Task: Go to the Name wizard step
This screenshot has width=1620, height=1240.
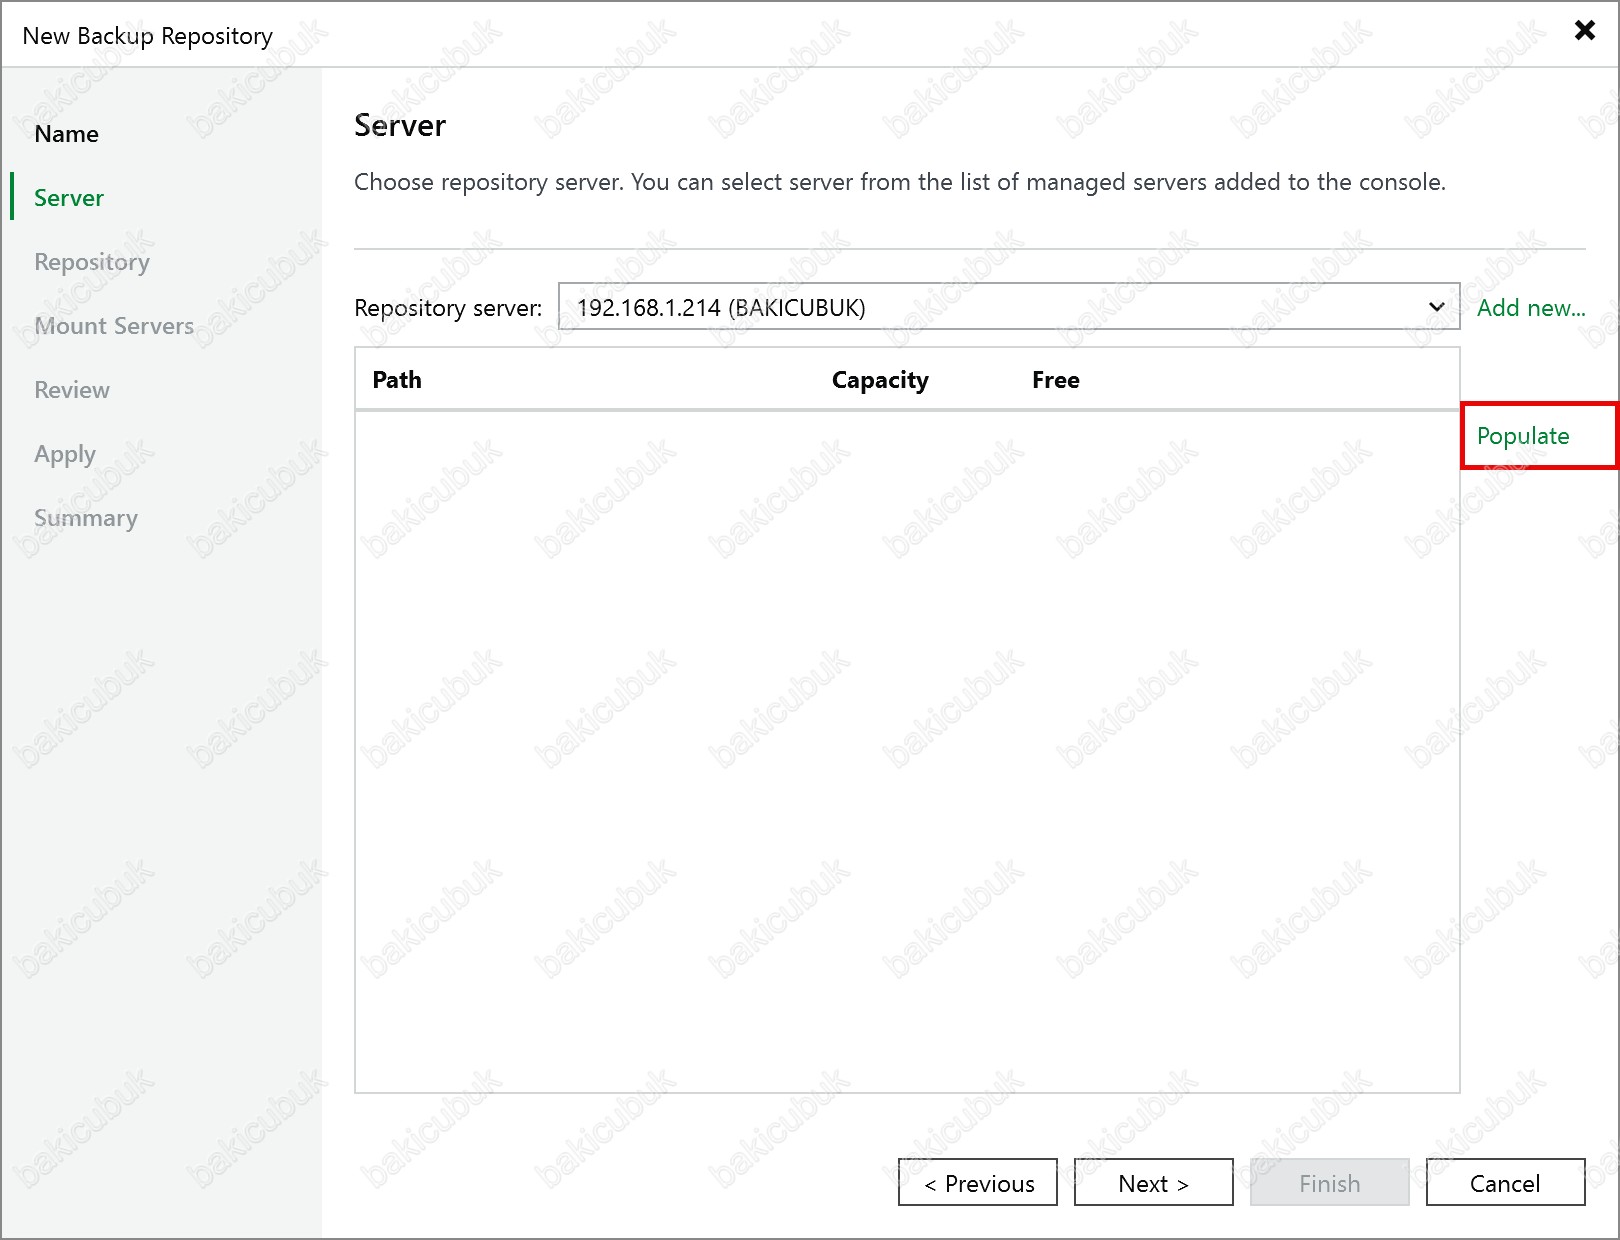Action: point(66,134)
